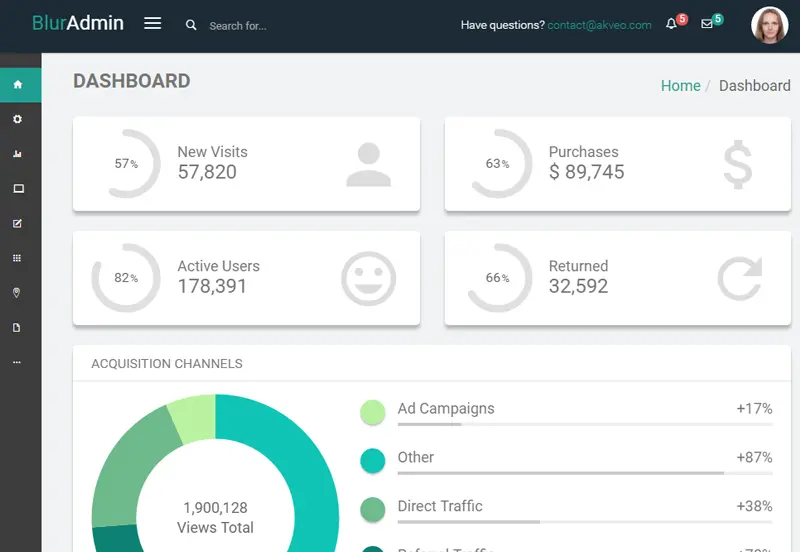
Task: Open the user profile avatar dropdown
Action: pos(770,25)
